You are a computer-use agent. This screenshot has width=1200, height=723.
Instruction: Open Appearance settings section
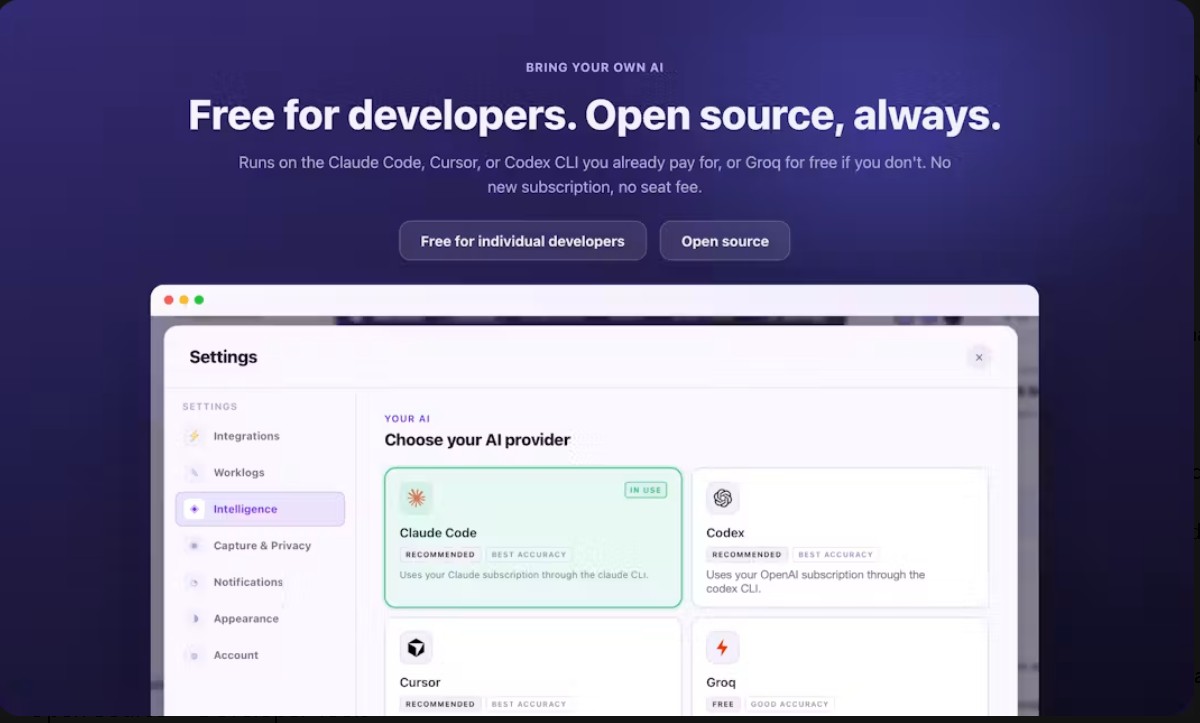[x=260, y=618]
